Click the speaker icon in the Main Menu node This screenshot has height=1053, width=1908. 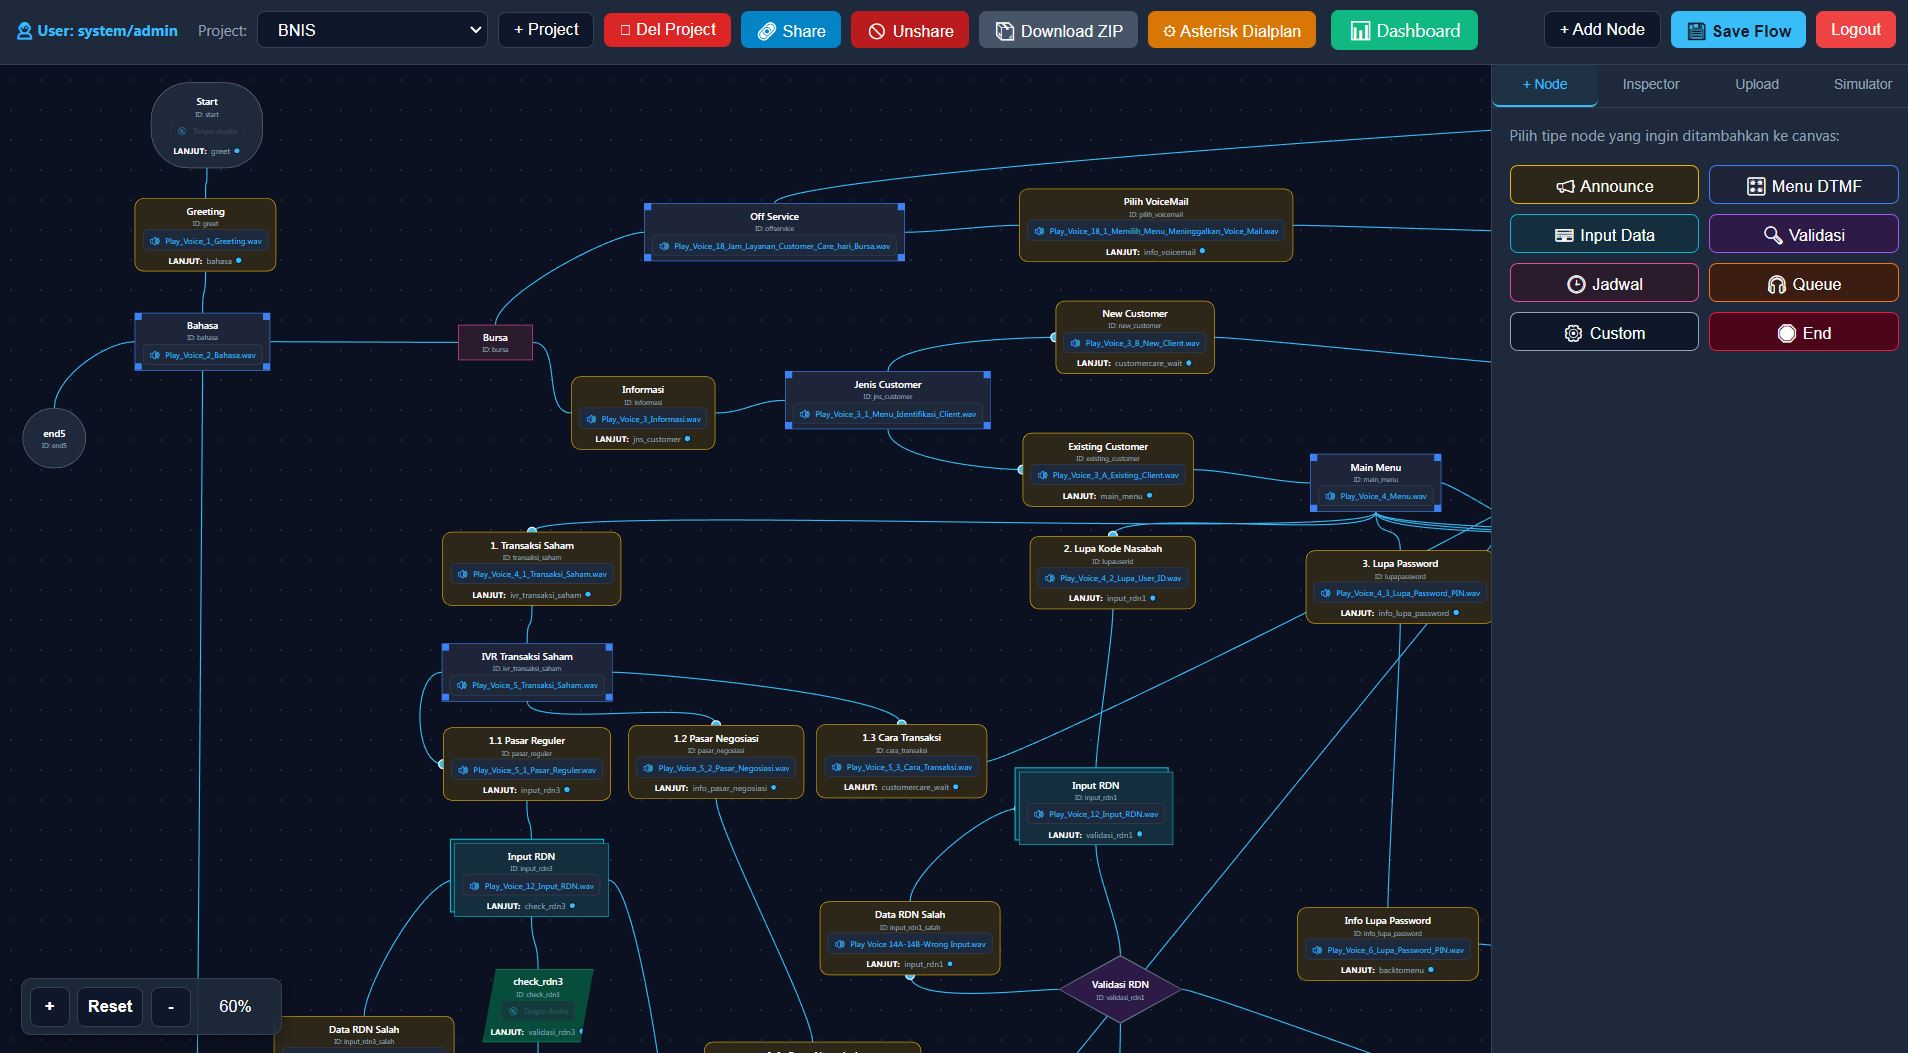(x=1331, y=496)
